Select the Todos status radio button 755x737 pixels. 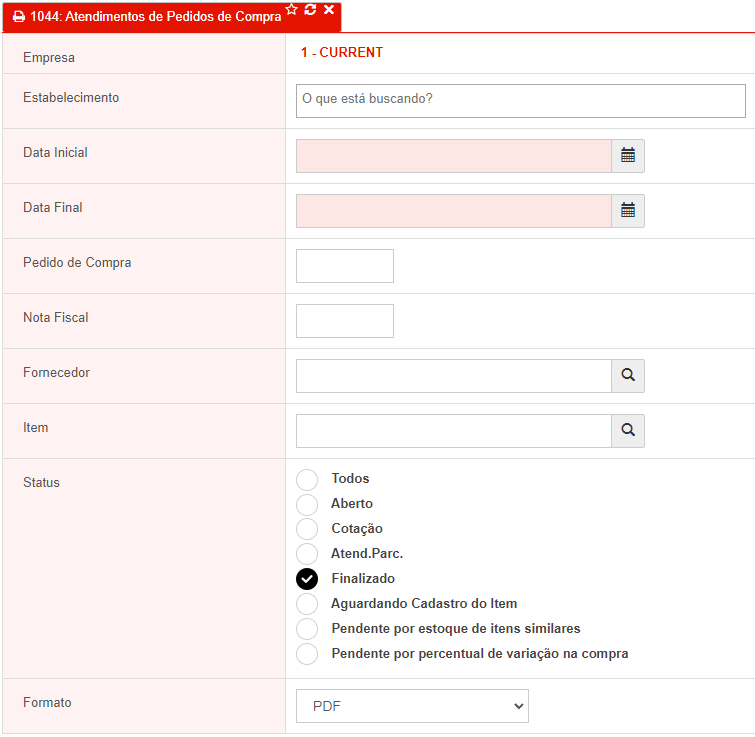[x=307, y=479]
